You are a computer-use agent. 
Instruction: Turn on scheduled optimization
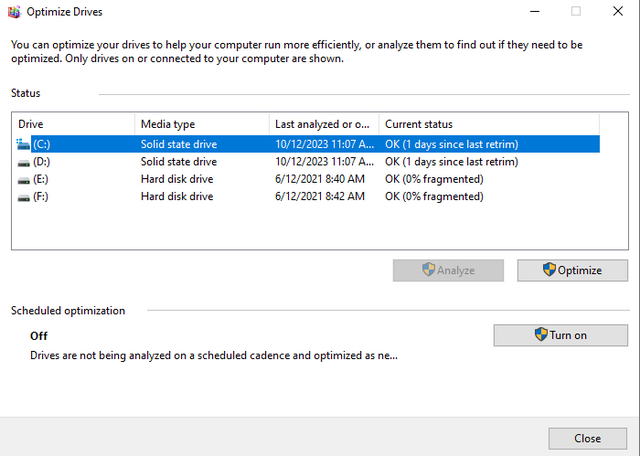click(x=560, y=335)
